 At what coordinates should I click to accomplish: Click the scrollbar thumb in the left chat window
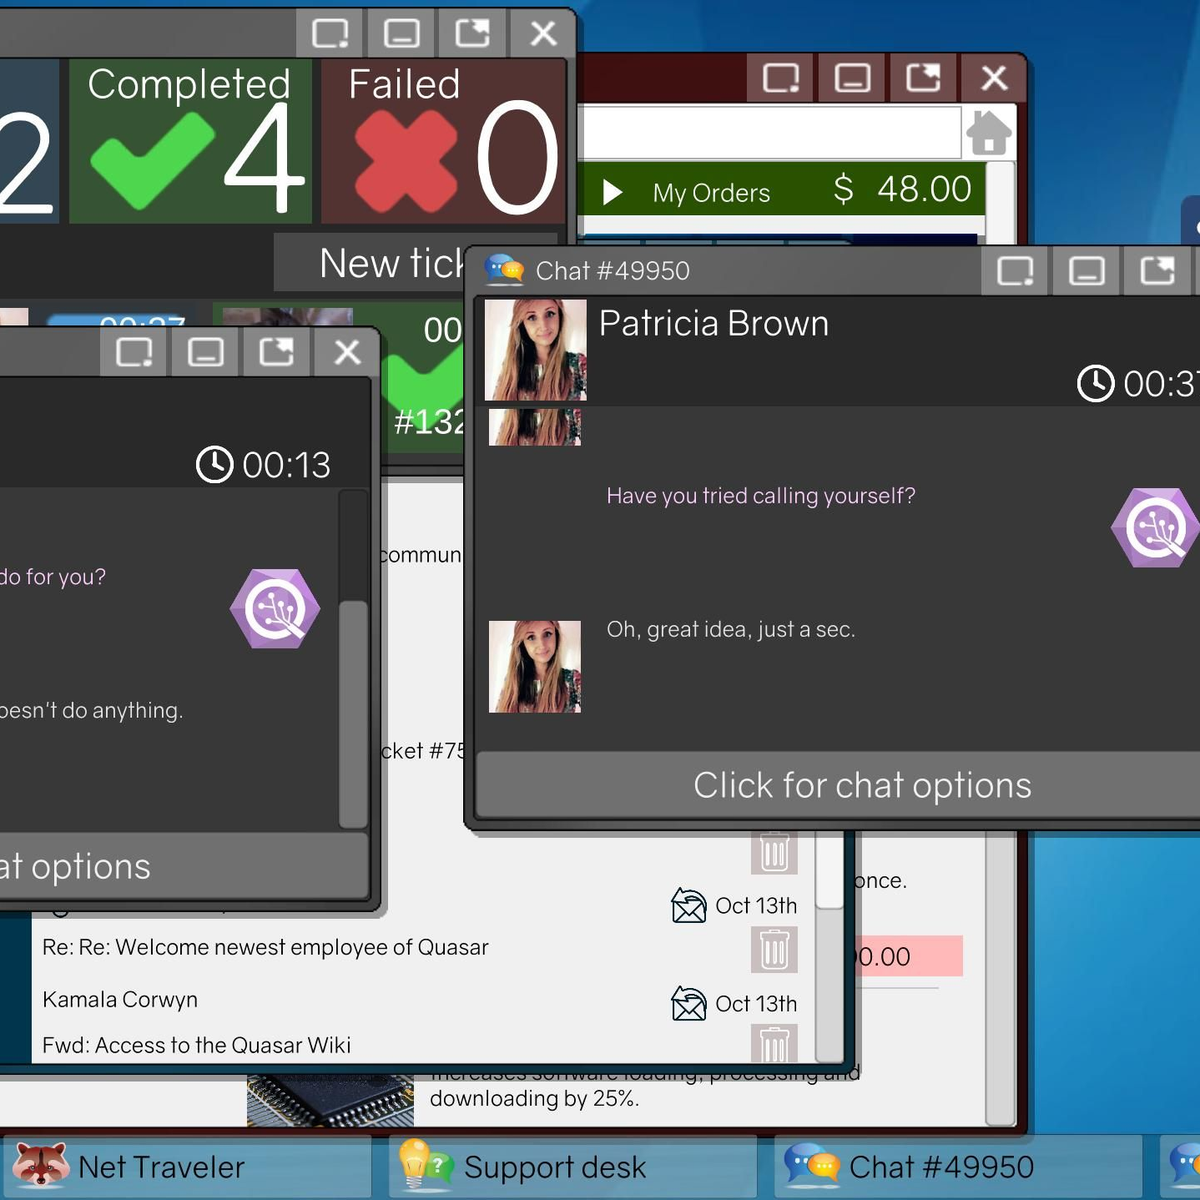click(353, 712)
